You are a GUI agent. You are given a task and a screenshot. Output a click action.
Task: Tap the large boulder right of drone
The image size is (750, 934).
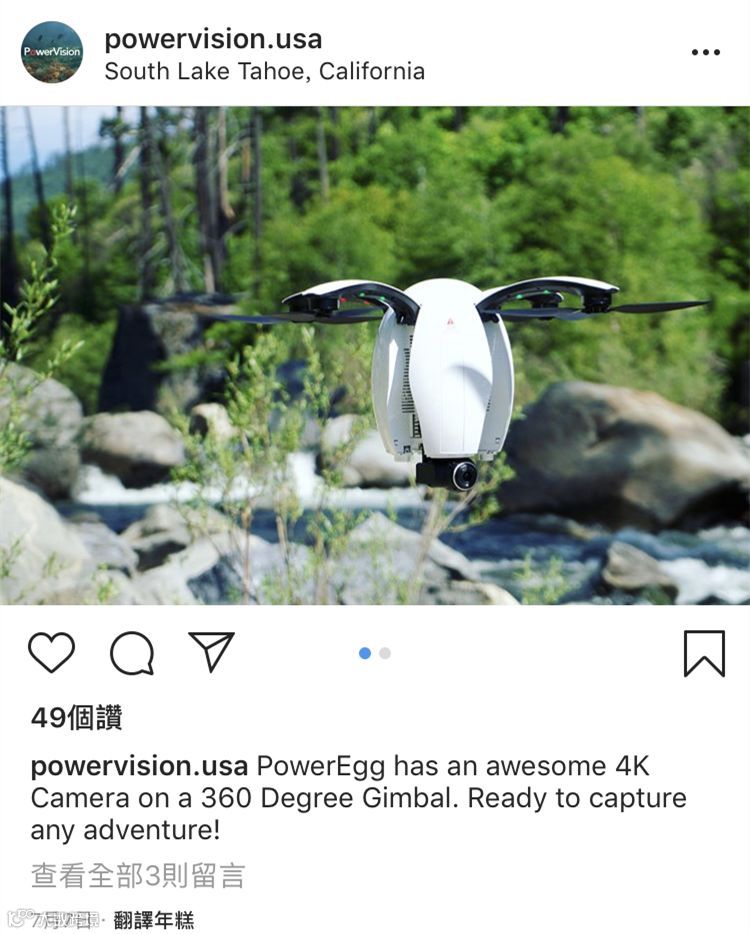pos(623,453)
